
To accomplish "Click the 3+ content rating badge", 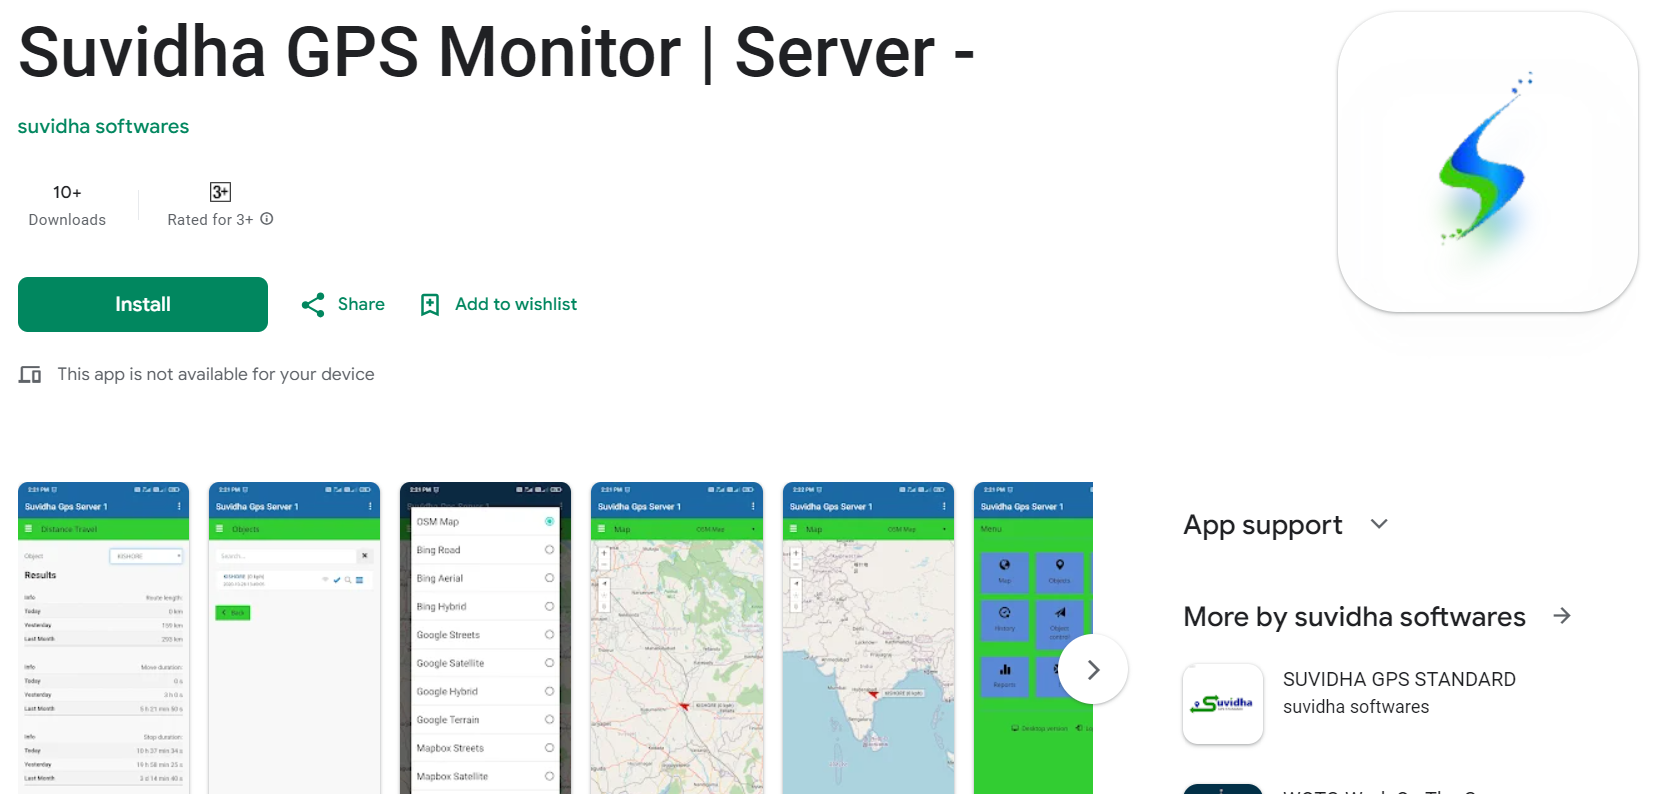I will pyautogui.click(x=220, y=192).
